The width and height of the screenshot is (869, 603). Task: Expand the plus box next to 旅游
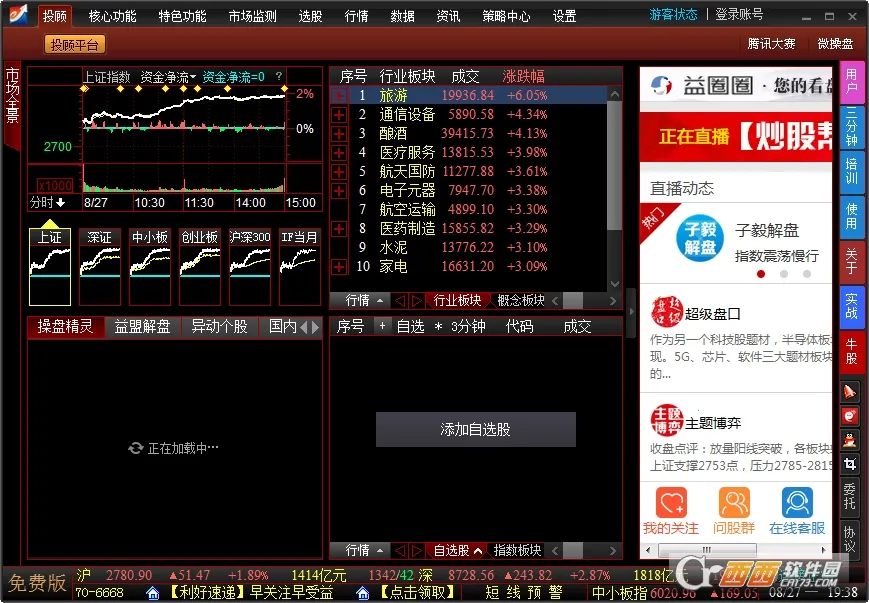coord(339,96)
